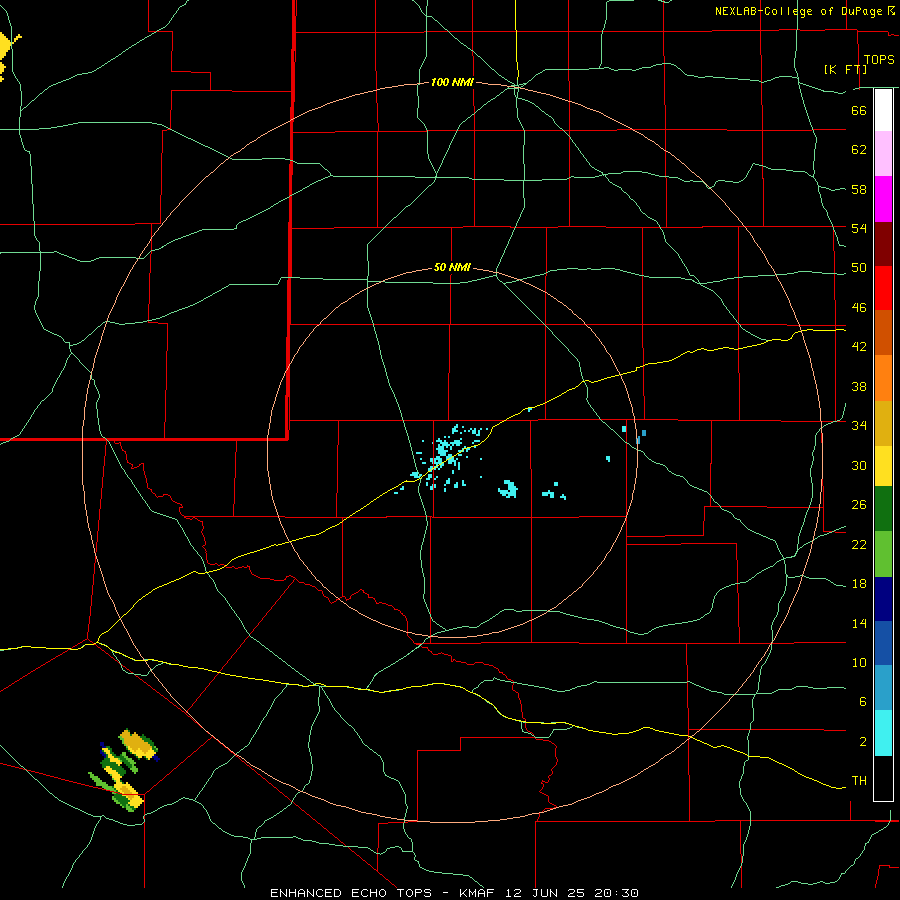The height and width of the screenshot is (900, 900).
Task: Click the bright yellow legend swatch
Action: tap(883, 466)
